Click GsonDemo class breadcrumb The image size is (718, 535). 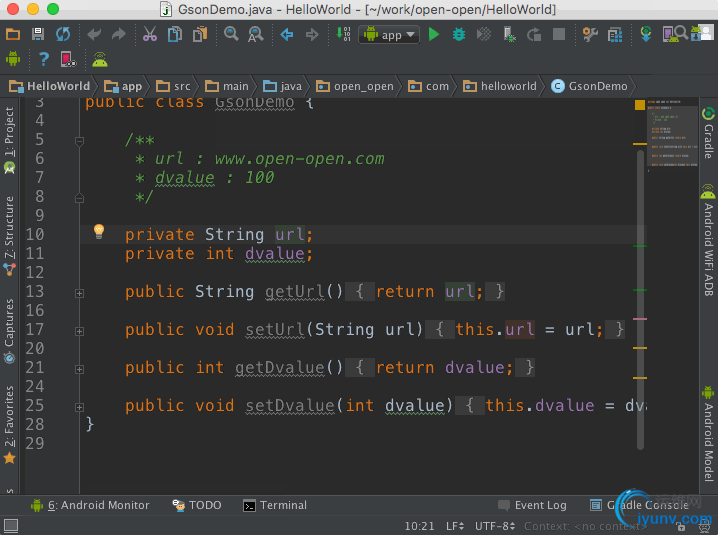click(589, 86)
